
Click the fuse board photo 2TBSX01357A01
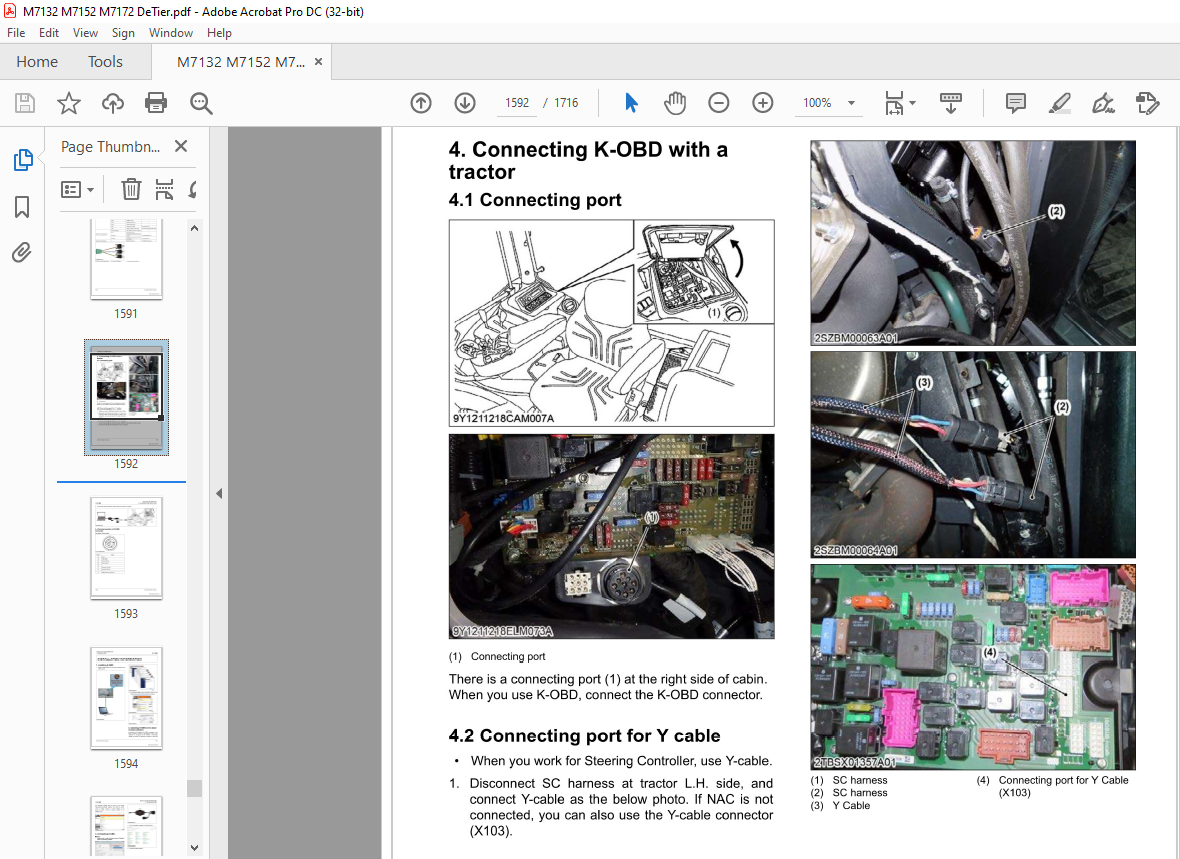pyautogui.click(x=973, y=667)
